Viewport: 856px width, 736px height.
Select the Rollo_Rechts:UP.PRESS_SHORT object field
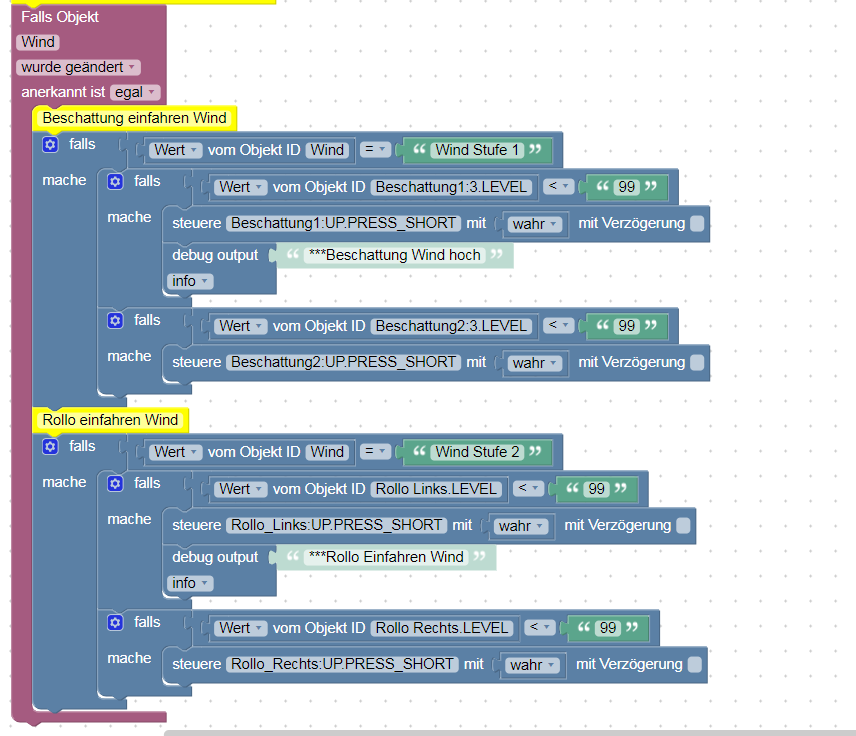(x=342, y=664)
